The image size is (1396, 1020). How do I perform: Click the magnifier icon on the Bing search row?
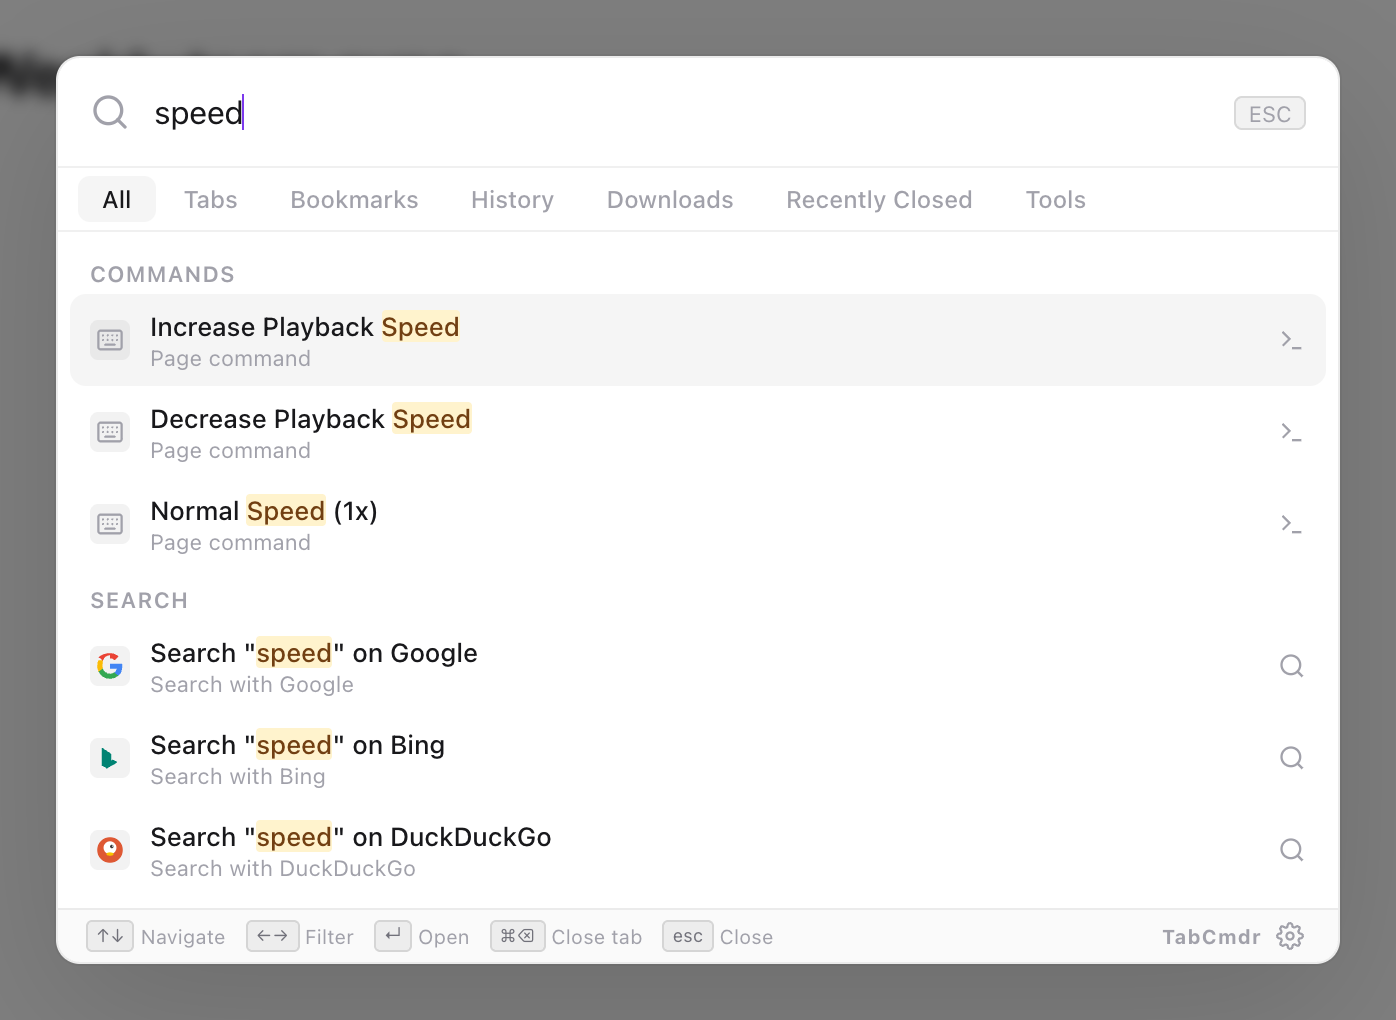(1291, 758)
